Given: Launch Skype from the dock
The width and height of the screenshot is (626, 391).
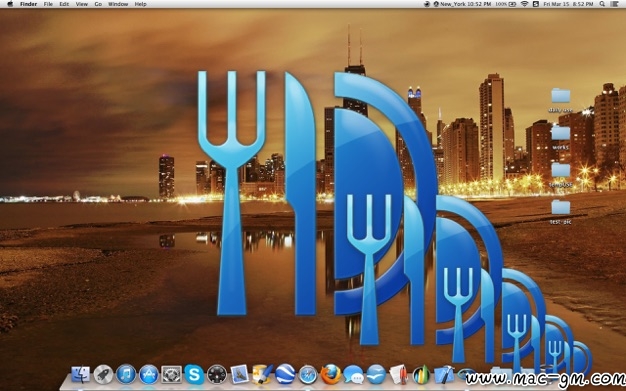Looking at the screenshot, I should click(194, 375).
